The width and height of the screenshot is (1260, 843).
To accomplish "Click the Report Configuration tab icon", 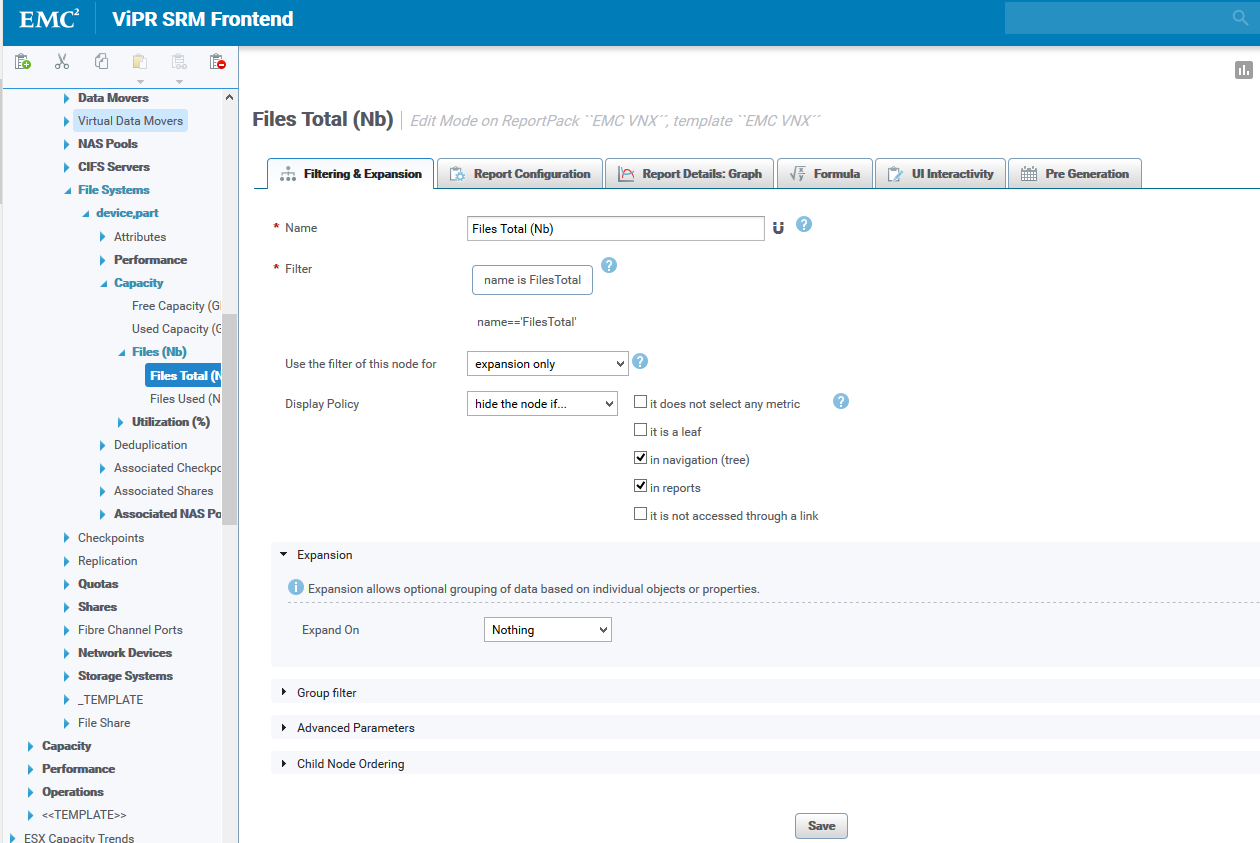I will [x=457, y=174].
